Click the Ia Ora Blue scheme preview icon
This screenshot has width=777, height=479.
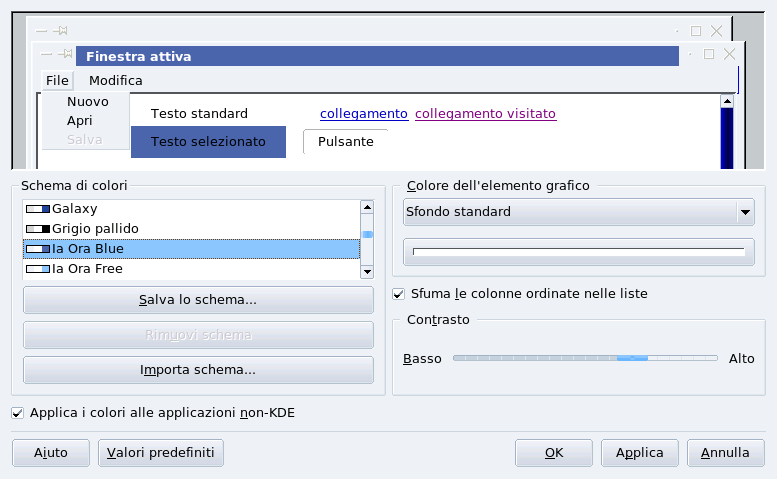(x=38, y=248)
